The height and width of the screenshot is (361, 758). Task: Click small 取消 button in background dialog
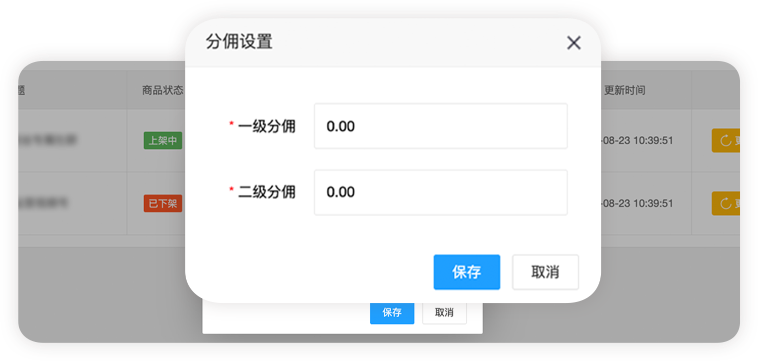(x=444, y=313)
